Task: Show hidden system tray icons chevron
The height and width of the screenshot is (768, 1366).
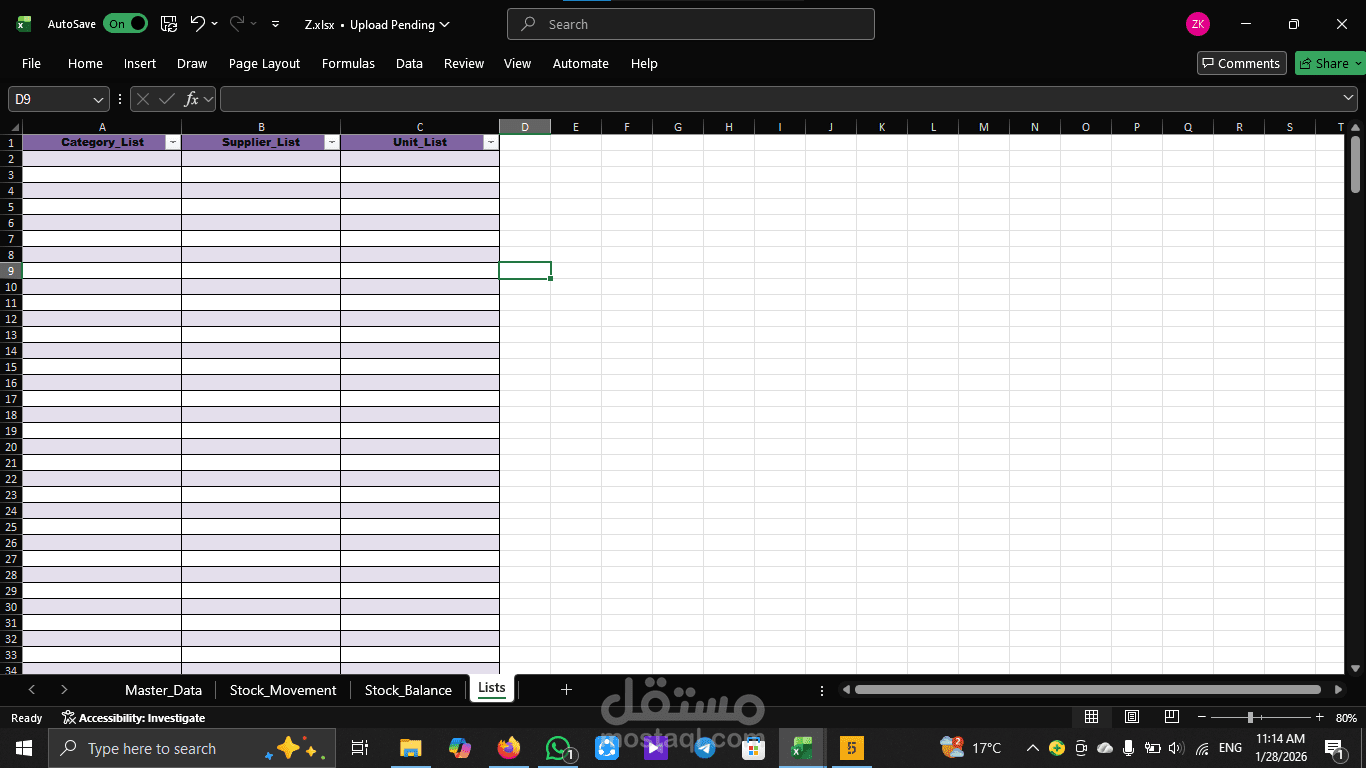Action: click(x=1033, y=748)
